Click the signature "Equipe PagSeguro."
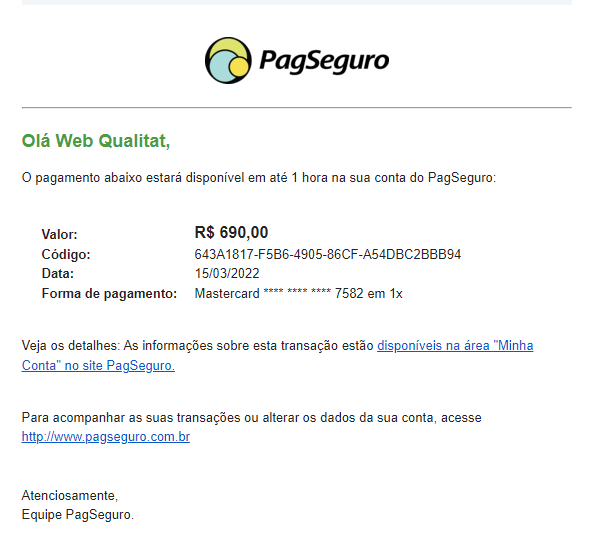 click(x=78, y=515)
